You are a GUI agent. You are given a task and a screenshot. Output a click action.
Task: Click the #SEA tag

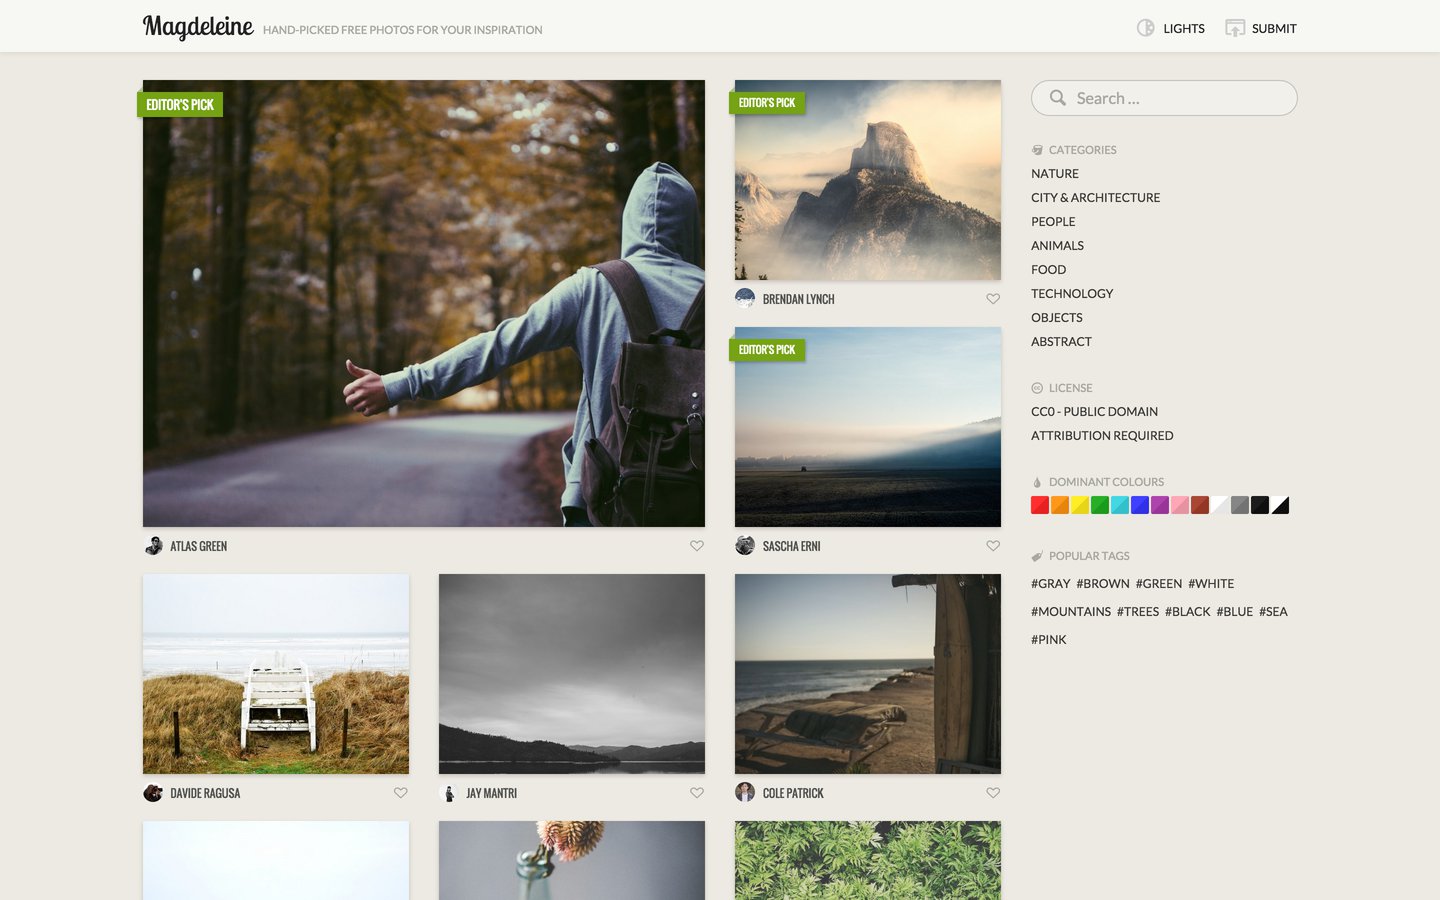pos(1273,612)
